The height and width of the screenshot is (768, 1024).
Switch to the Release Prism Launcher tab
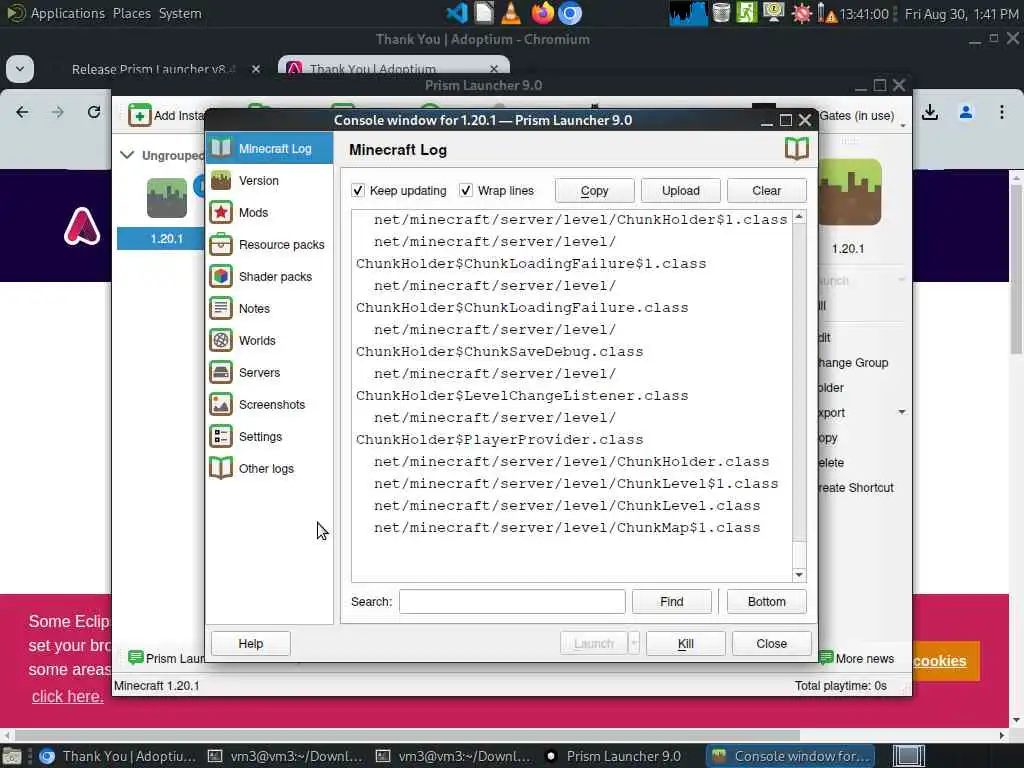click(153, 69)
